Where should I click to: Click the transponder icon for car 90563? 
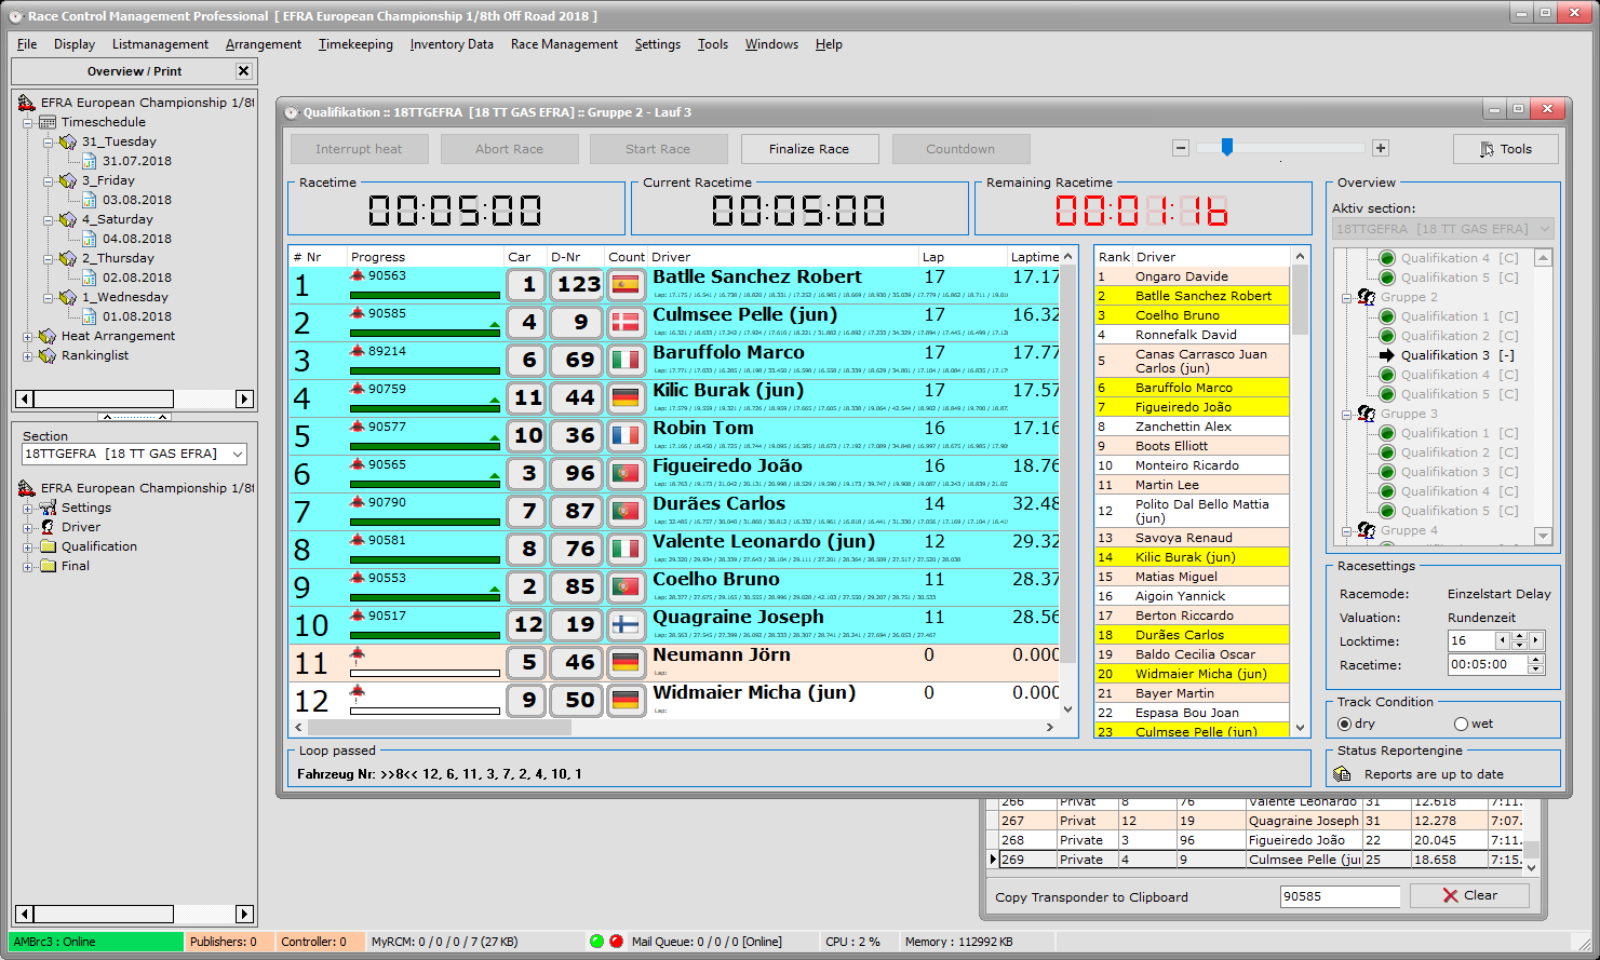pos(359,274)
